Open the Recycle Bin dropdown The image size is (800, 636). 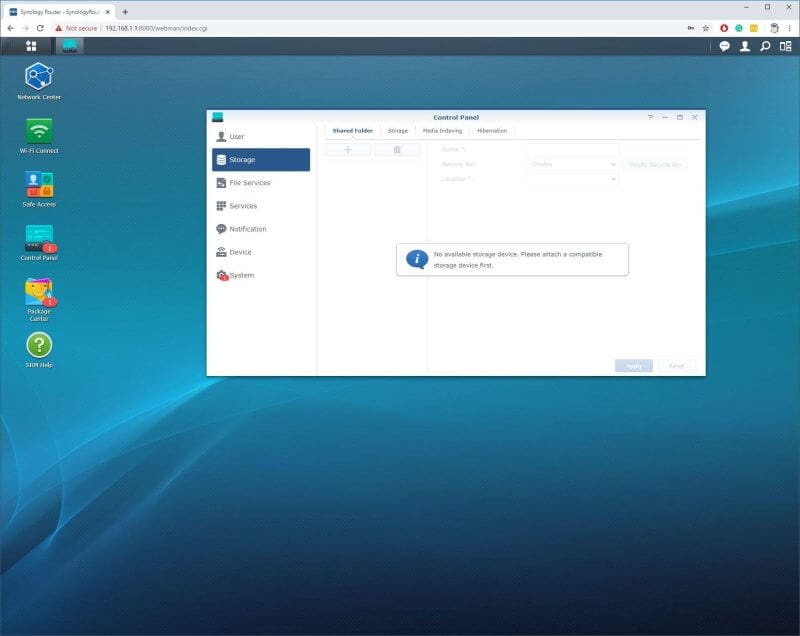(570, 163)
